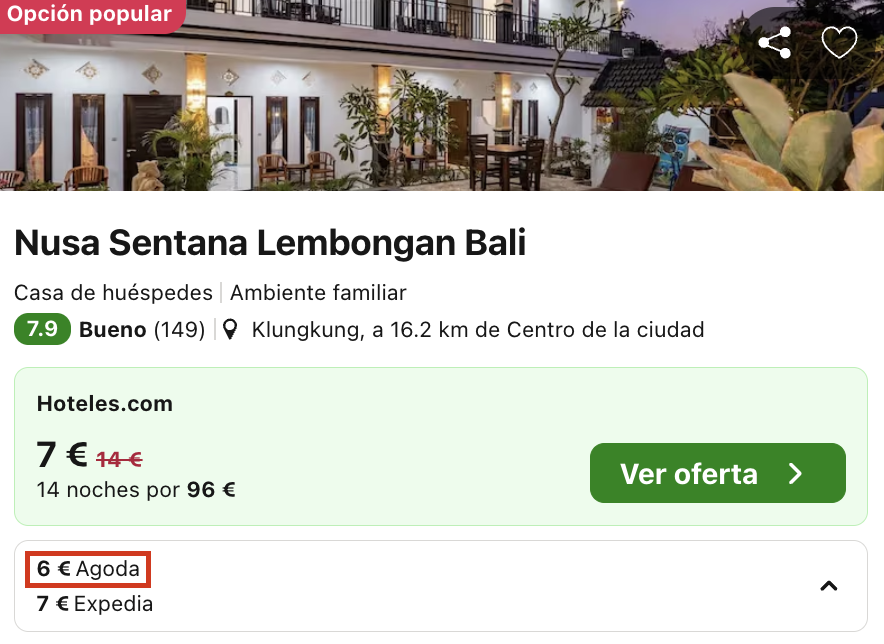Open the Bueno (149) reviews
The height and width of the screenshot is (644, 884).
pos(142,329)
